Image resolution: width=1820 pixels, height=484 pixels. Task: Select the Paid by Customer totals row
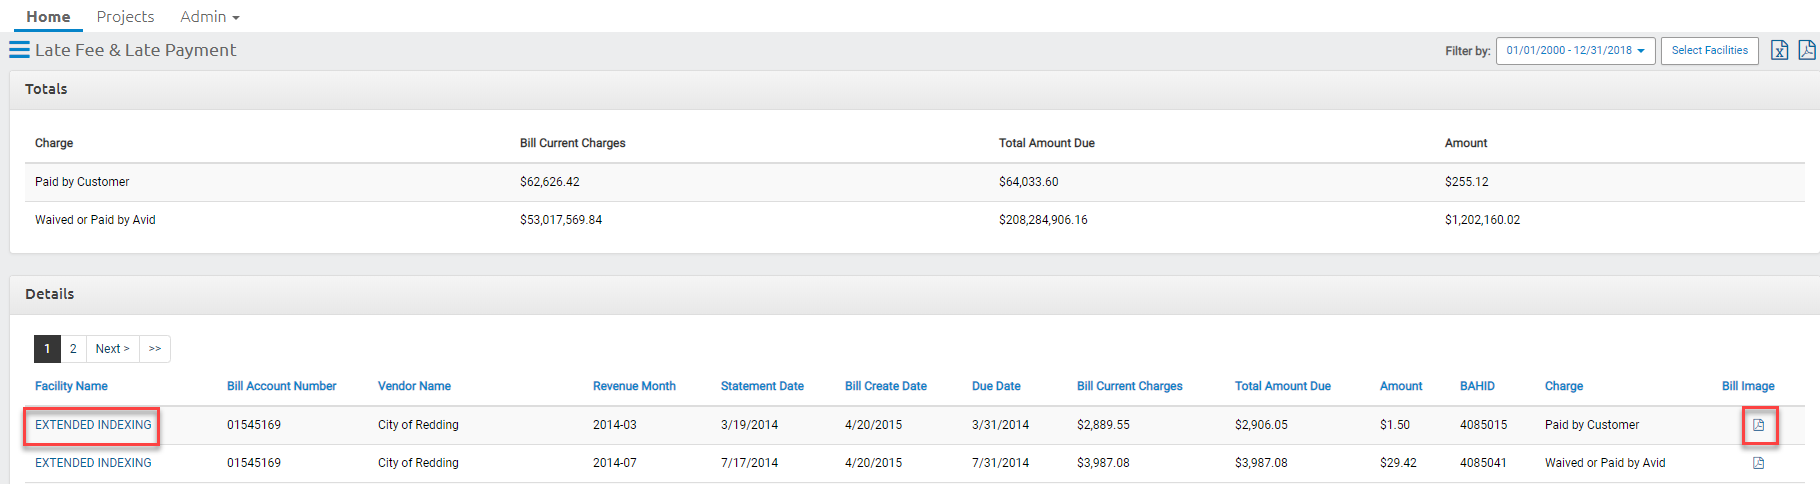[915, 182]
